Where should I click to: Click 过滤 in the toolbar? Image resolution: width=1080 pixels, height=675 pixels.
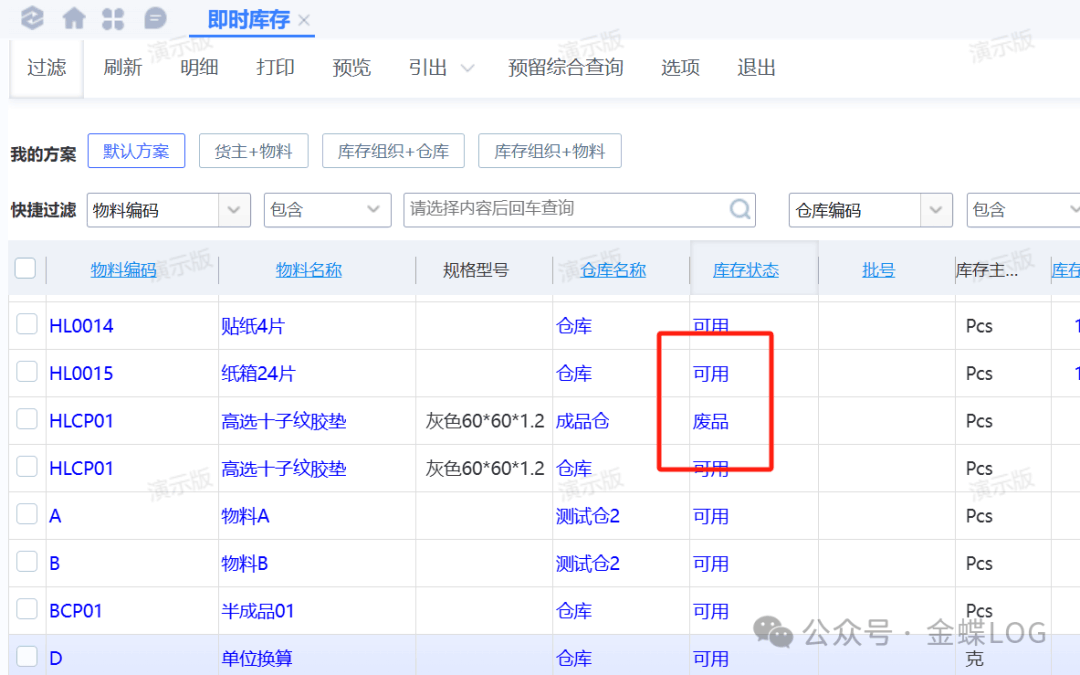[46, 68]
